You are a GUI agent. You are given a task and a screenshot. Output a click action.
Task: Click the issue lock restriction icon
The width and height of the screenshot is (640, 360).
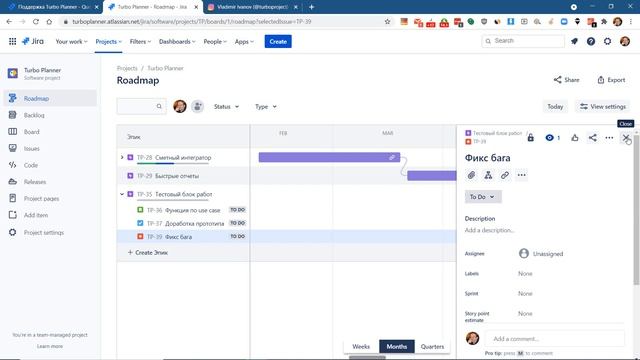tap(530, 138)
